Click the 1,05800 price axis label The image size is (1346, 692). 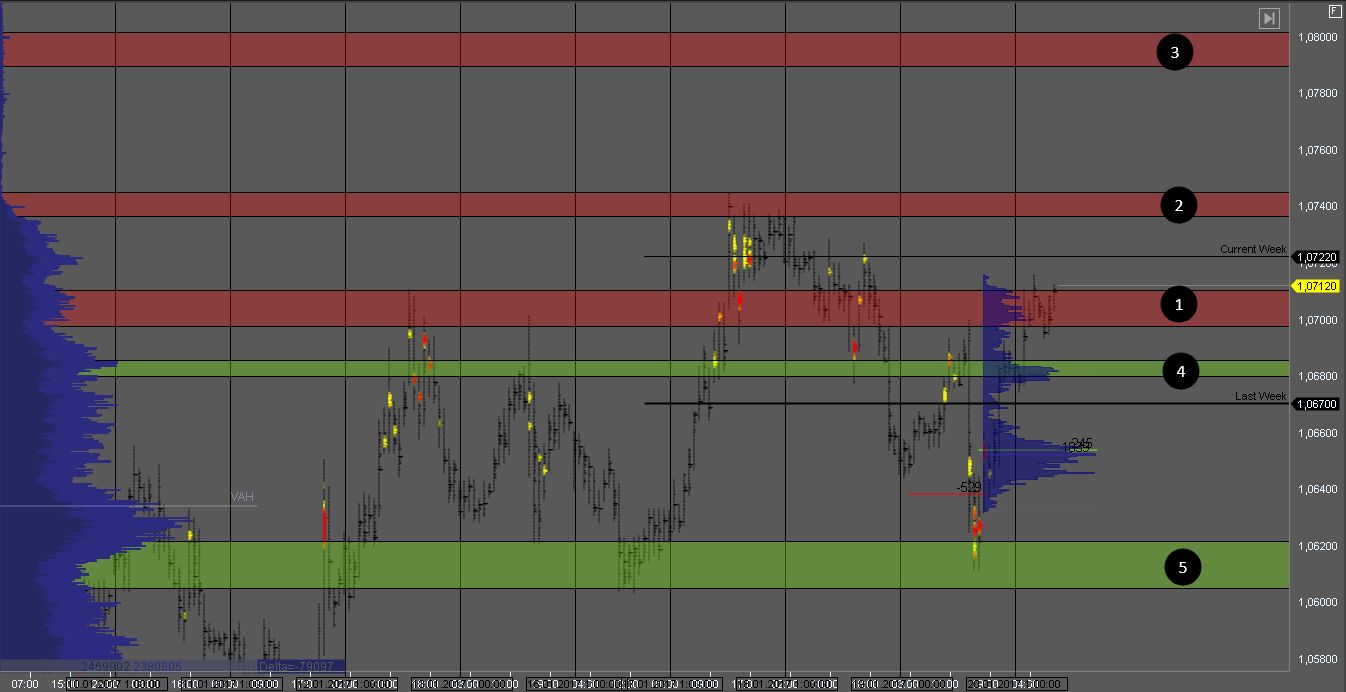(1317, 659)
